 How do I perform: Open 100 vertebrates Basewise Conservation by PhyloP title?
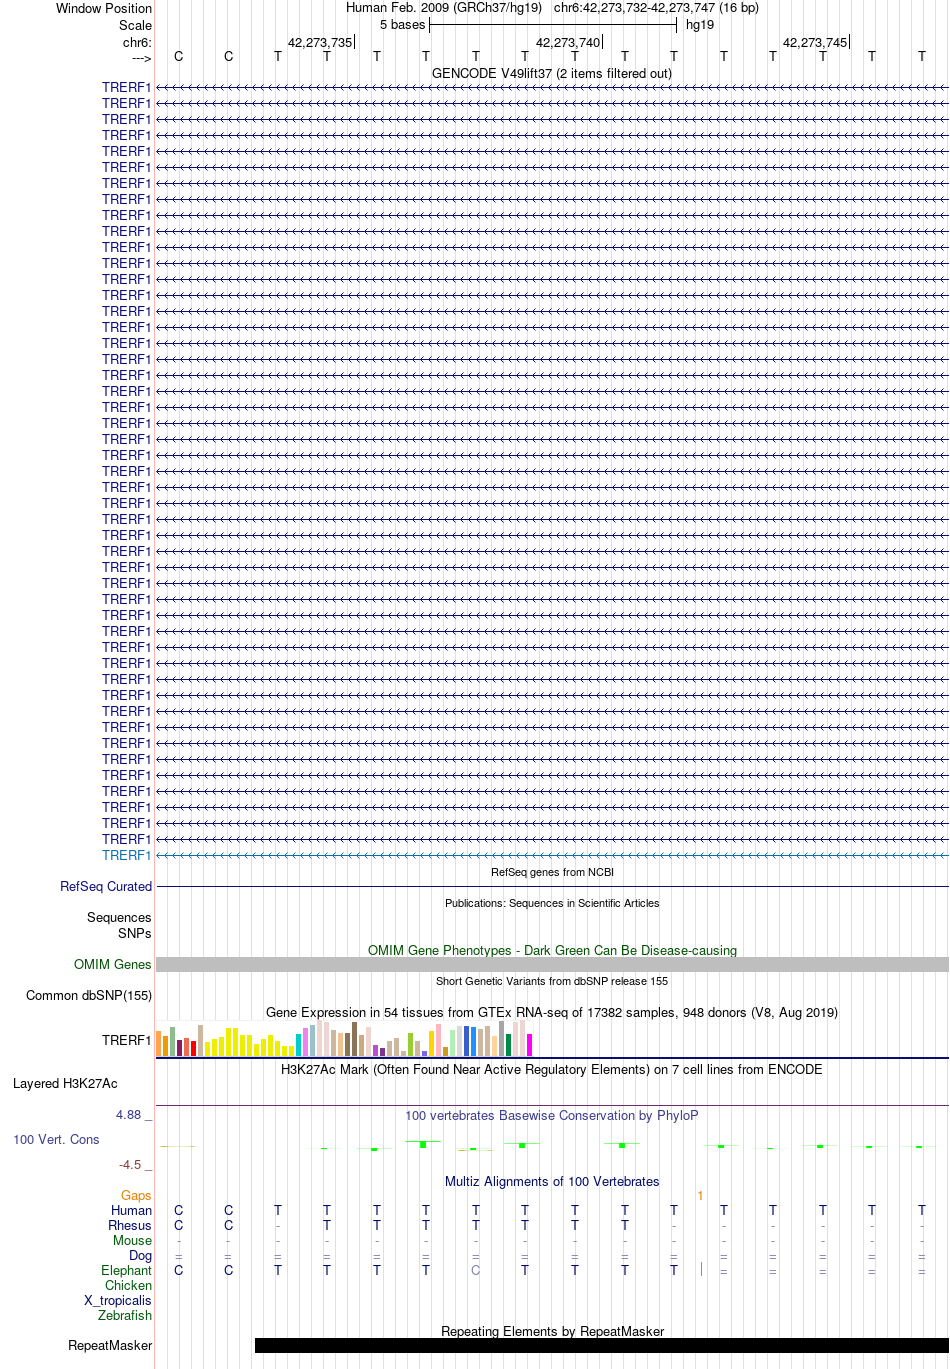pyautogui.click(x=552, y=1115)
